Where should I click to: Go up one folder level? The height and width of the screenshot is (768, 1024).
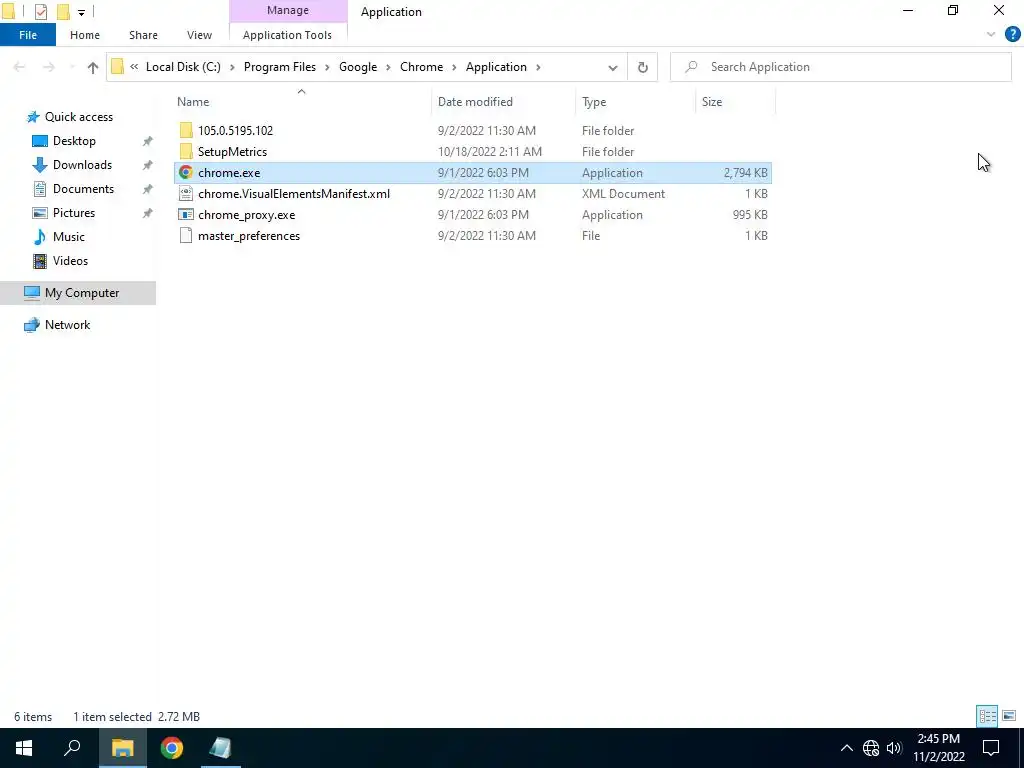93,67
